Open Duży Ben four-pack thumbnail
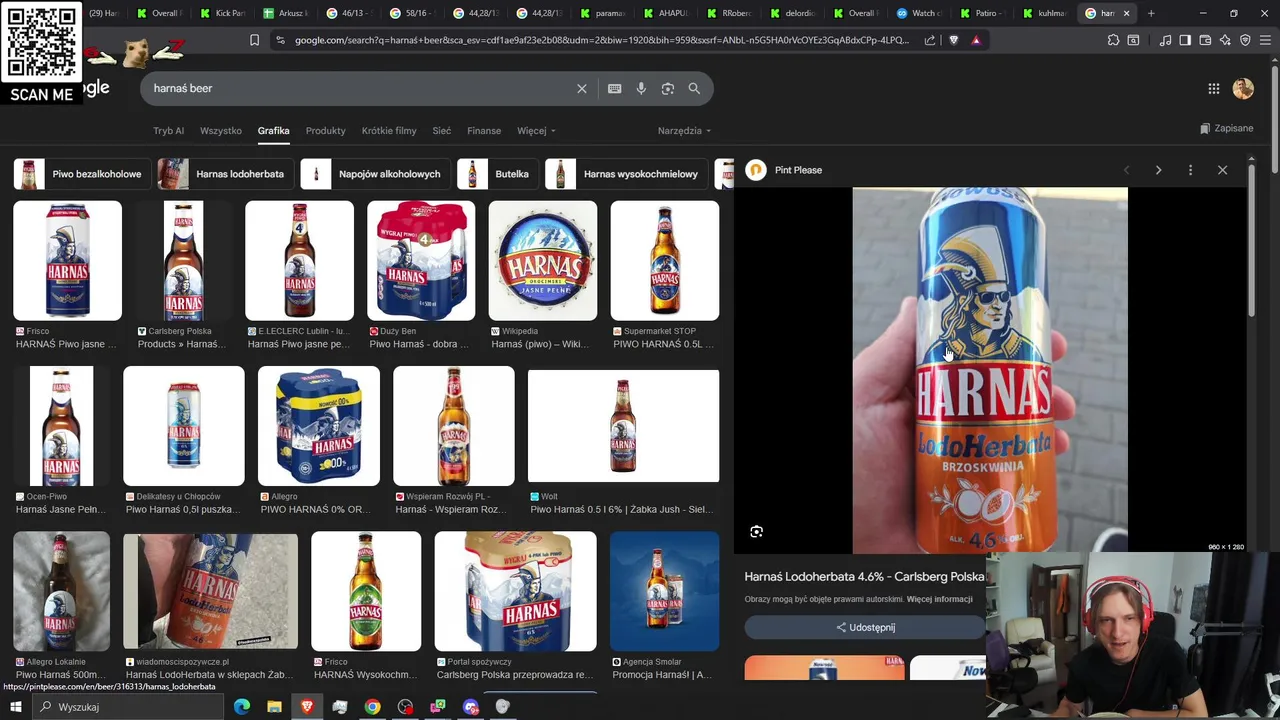The height and width of the screenshot is (720, 1280). click(x=421, y=261)
